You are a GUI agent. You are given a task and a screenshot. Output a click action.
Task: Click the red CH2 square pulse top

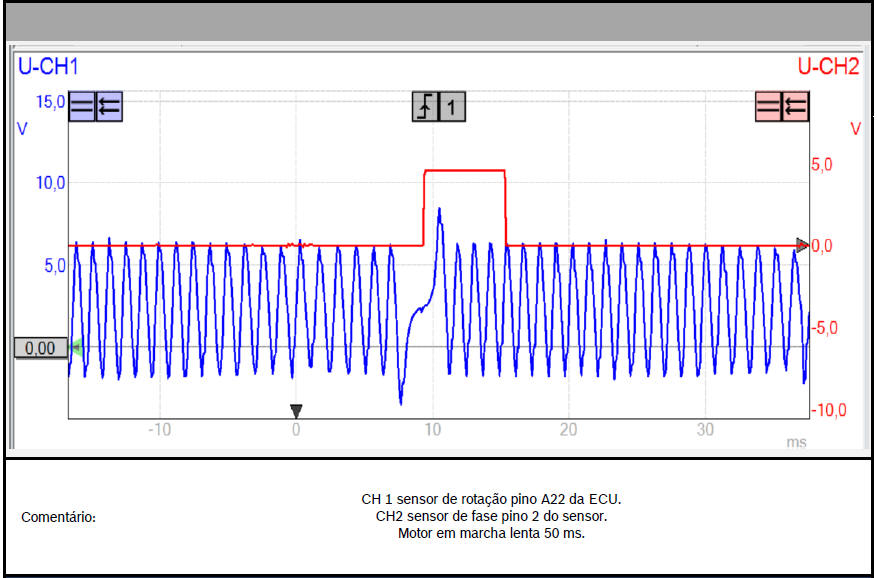(x=465, y=171)
